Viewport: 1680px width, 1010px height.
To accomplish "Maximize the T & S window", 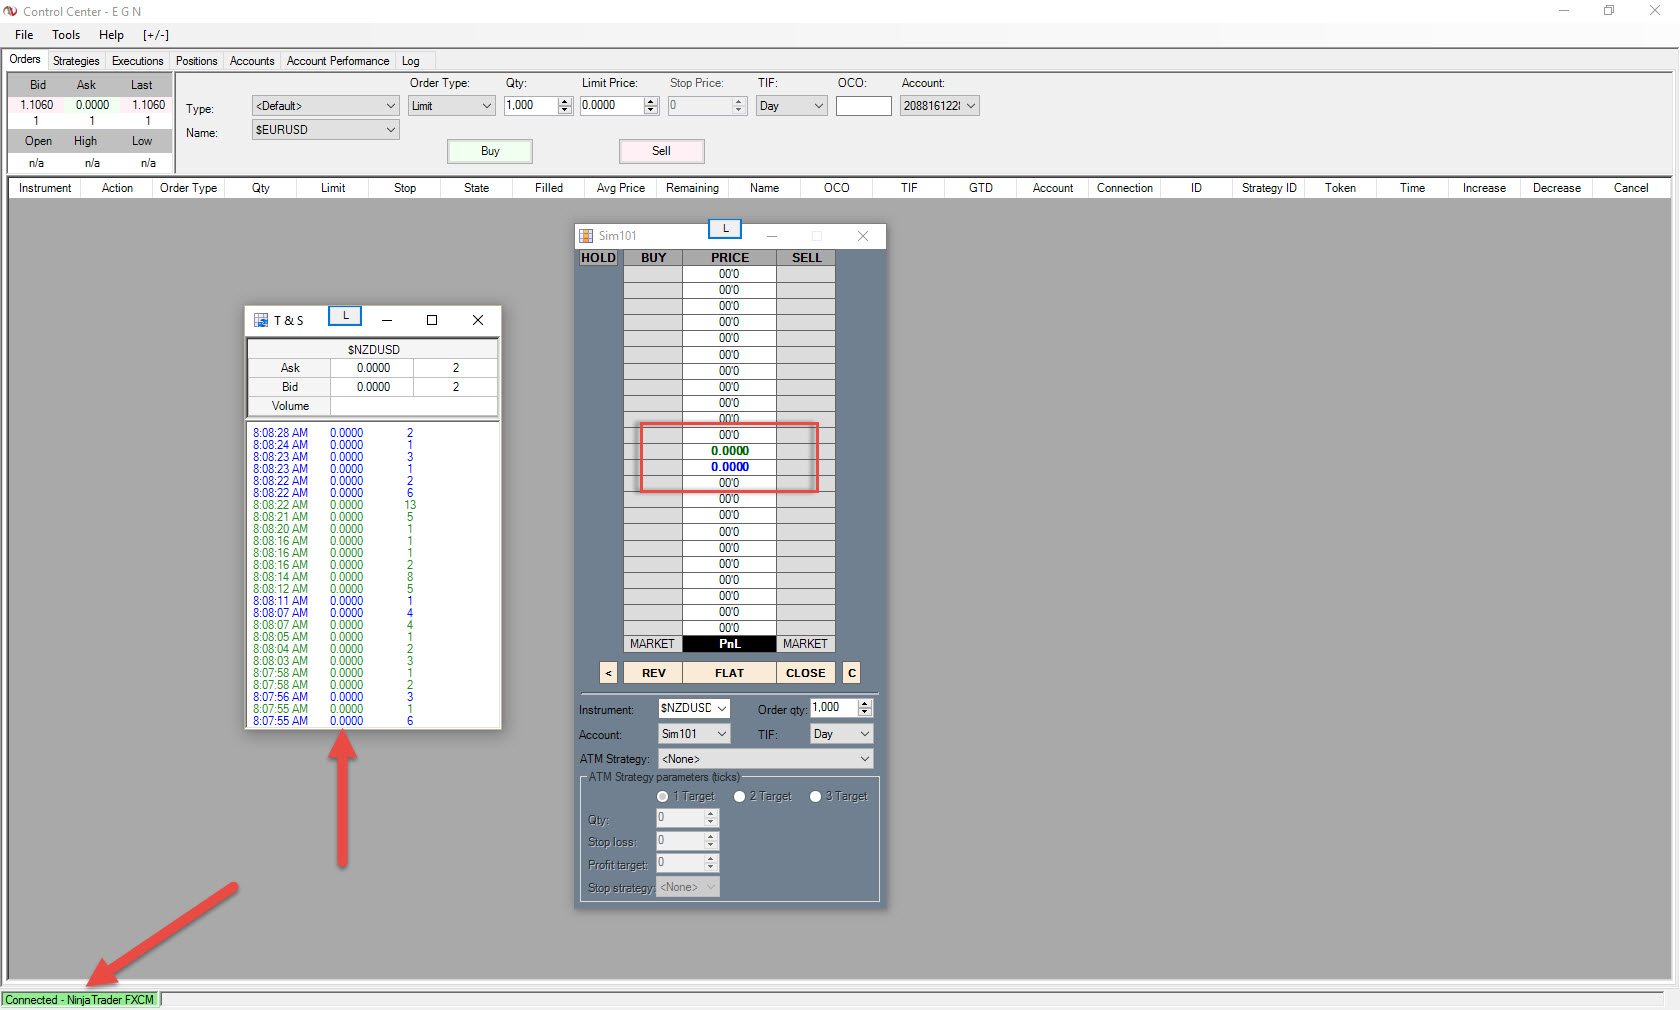I will pyautogui.click(x=432, y=320).
